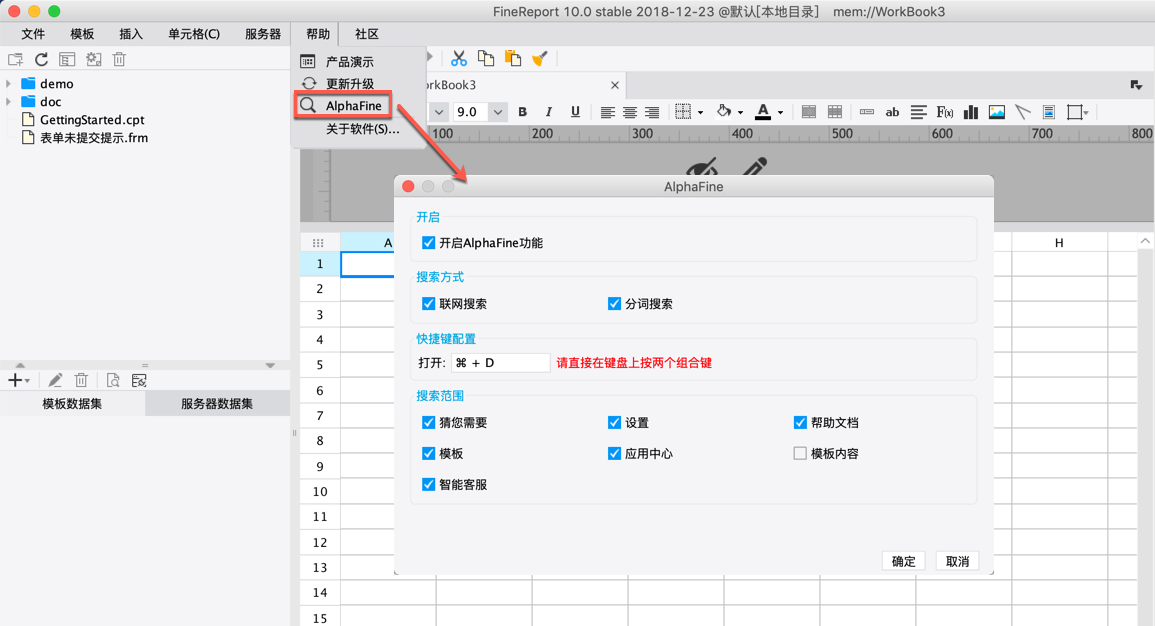Align cell text center
The image size is (1155, 626).
(x=630, y=112)
